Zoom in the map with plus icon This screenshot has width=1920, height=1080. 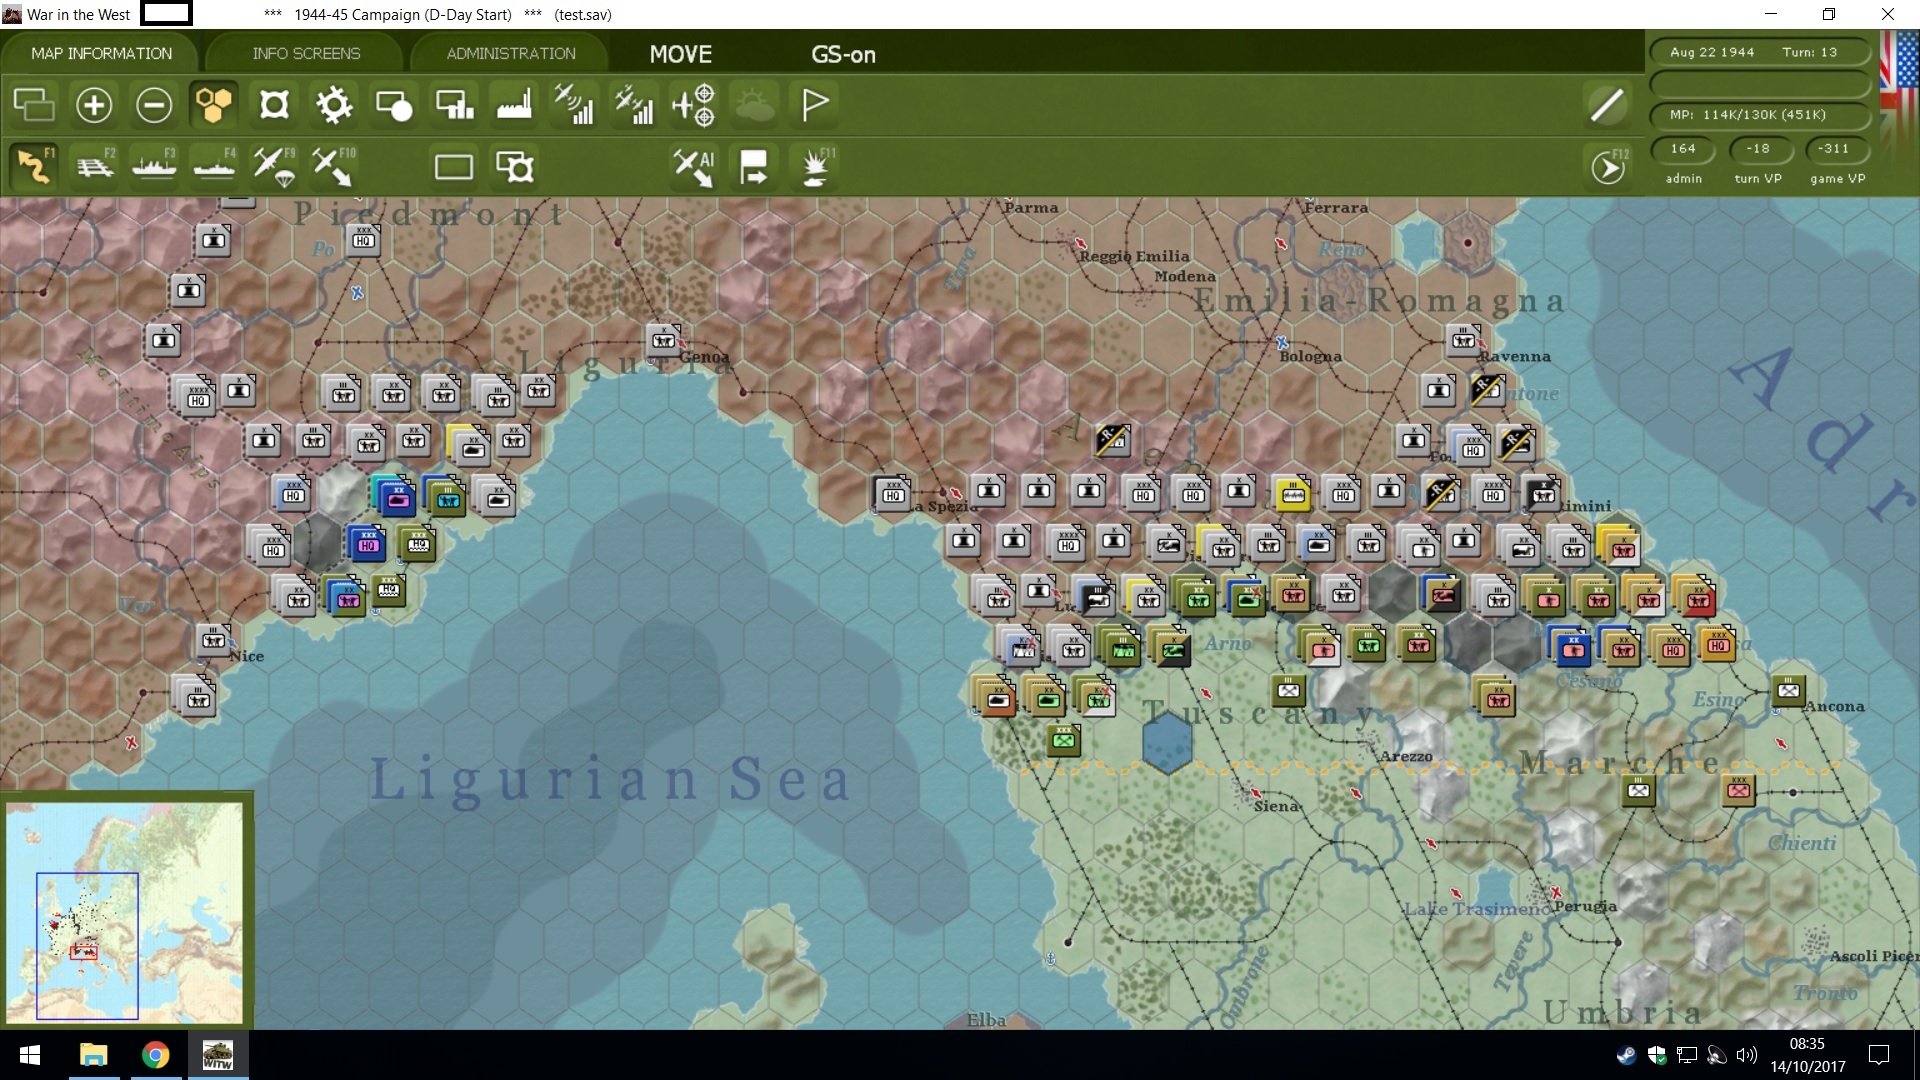click(x=94, y=104)
